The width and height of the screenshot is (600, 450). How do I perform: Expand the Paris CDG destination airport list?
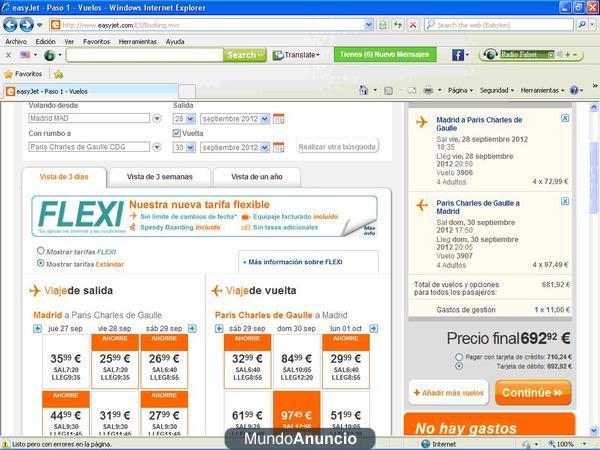coord(157,147)
